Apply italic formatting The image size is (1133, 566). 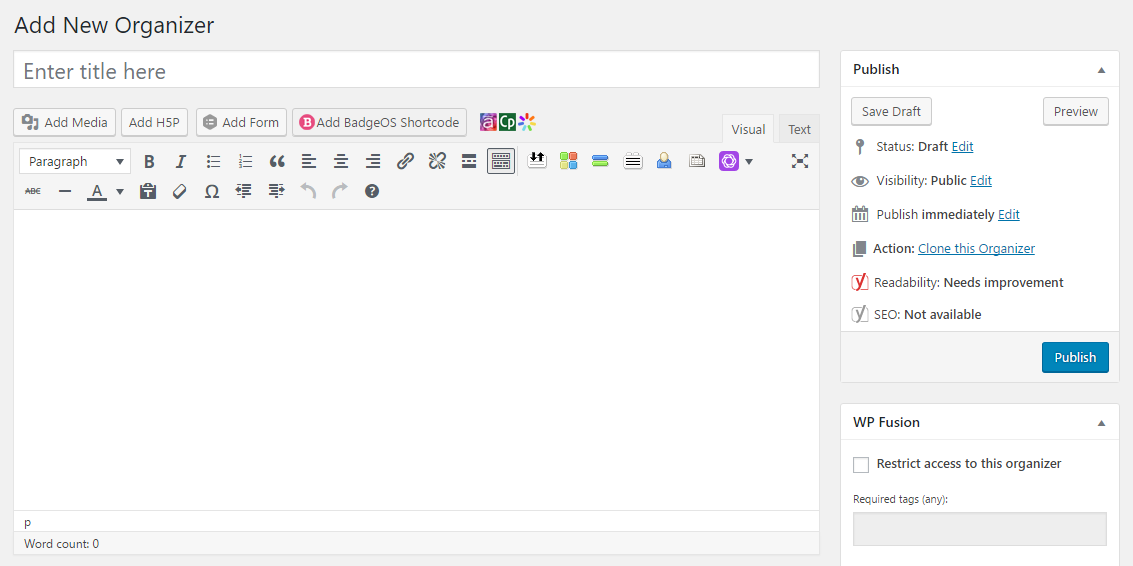click(181, 161)
